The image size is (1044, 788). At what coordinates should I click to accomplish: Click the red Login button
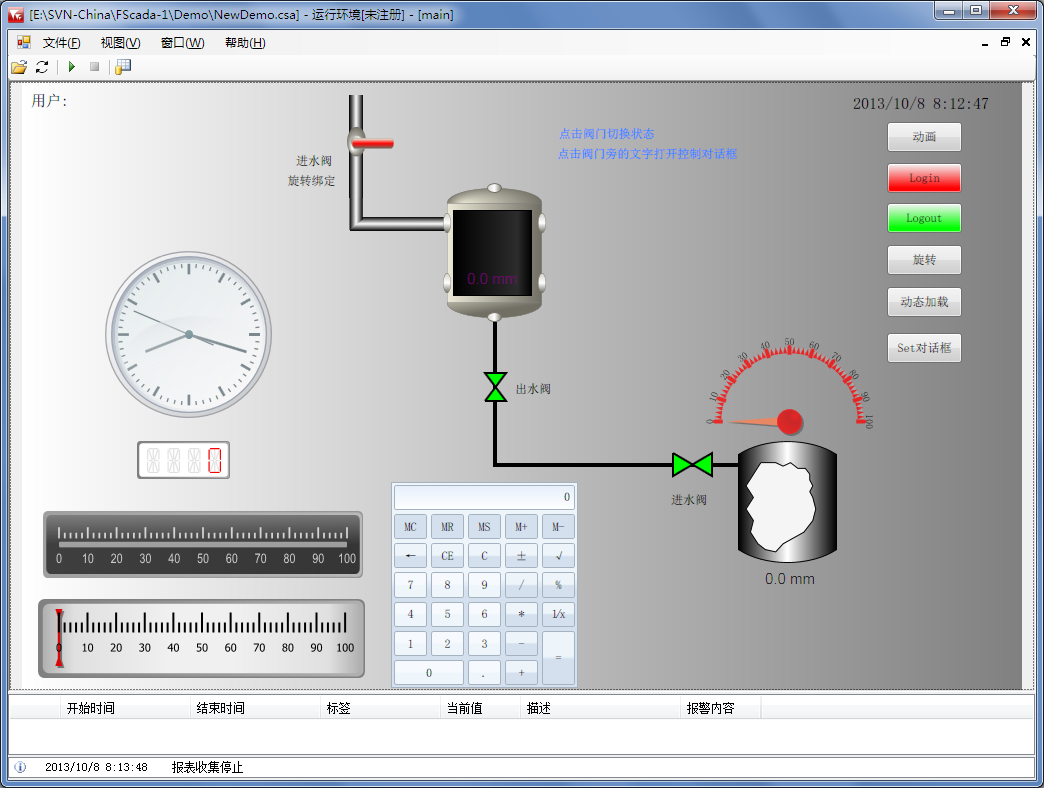[x=924, y=178]
